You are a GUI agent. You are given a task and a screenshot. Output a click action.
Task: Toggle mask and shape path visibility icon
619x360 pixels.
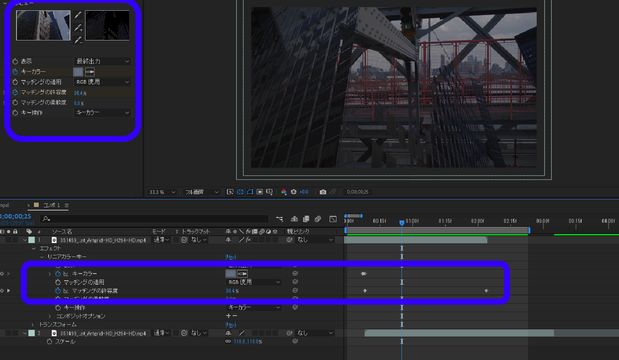[250, 192]
